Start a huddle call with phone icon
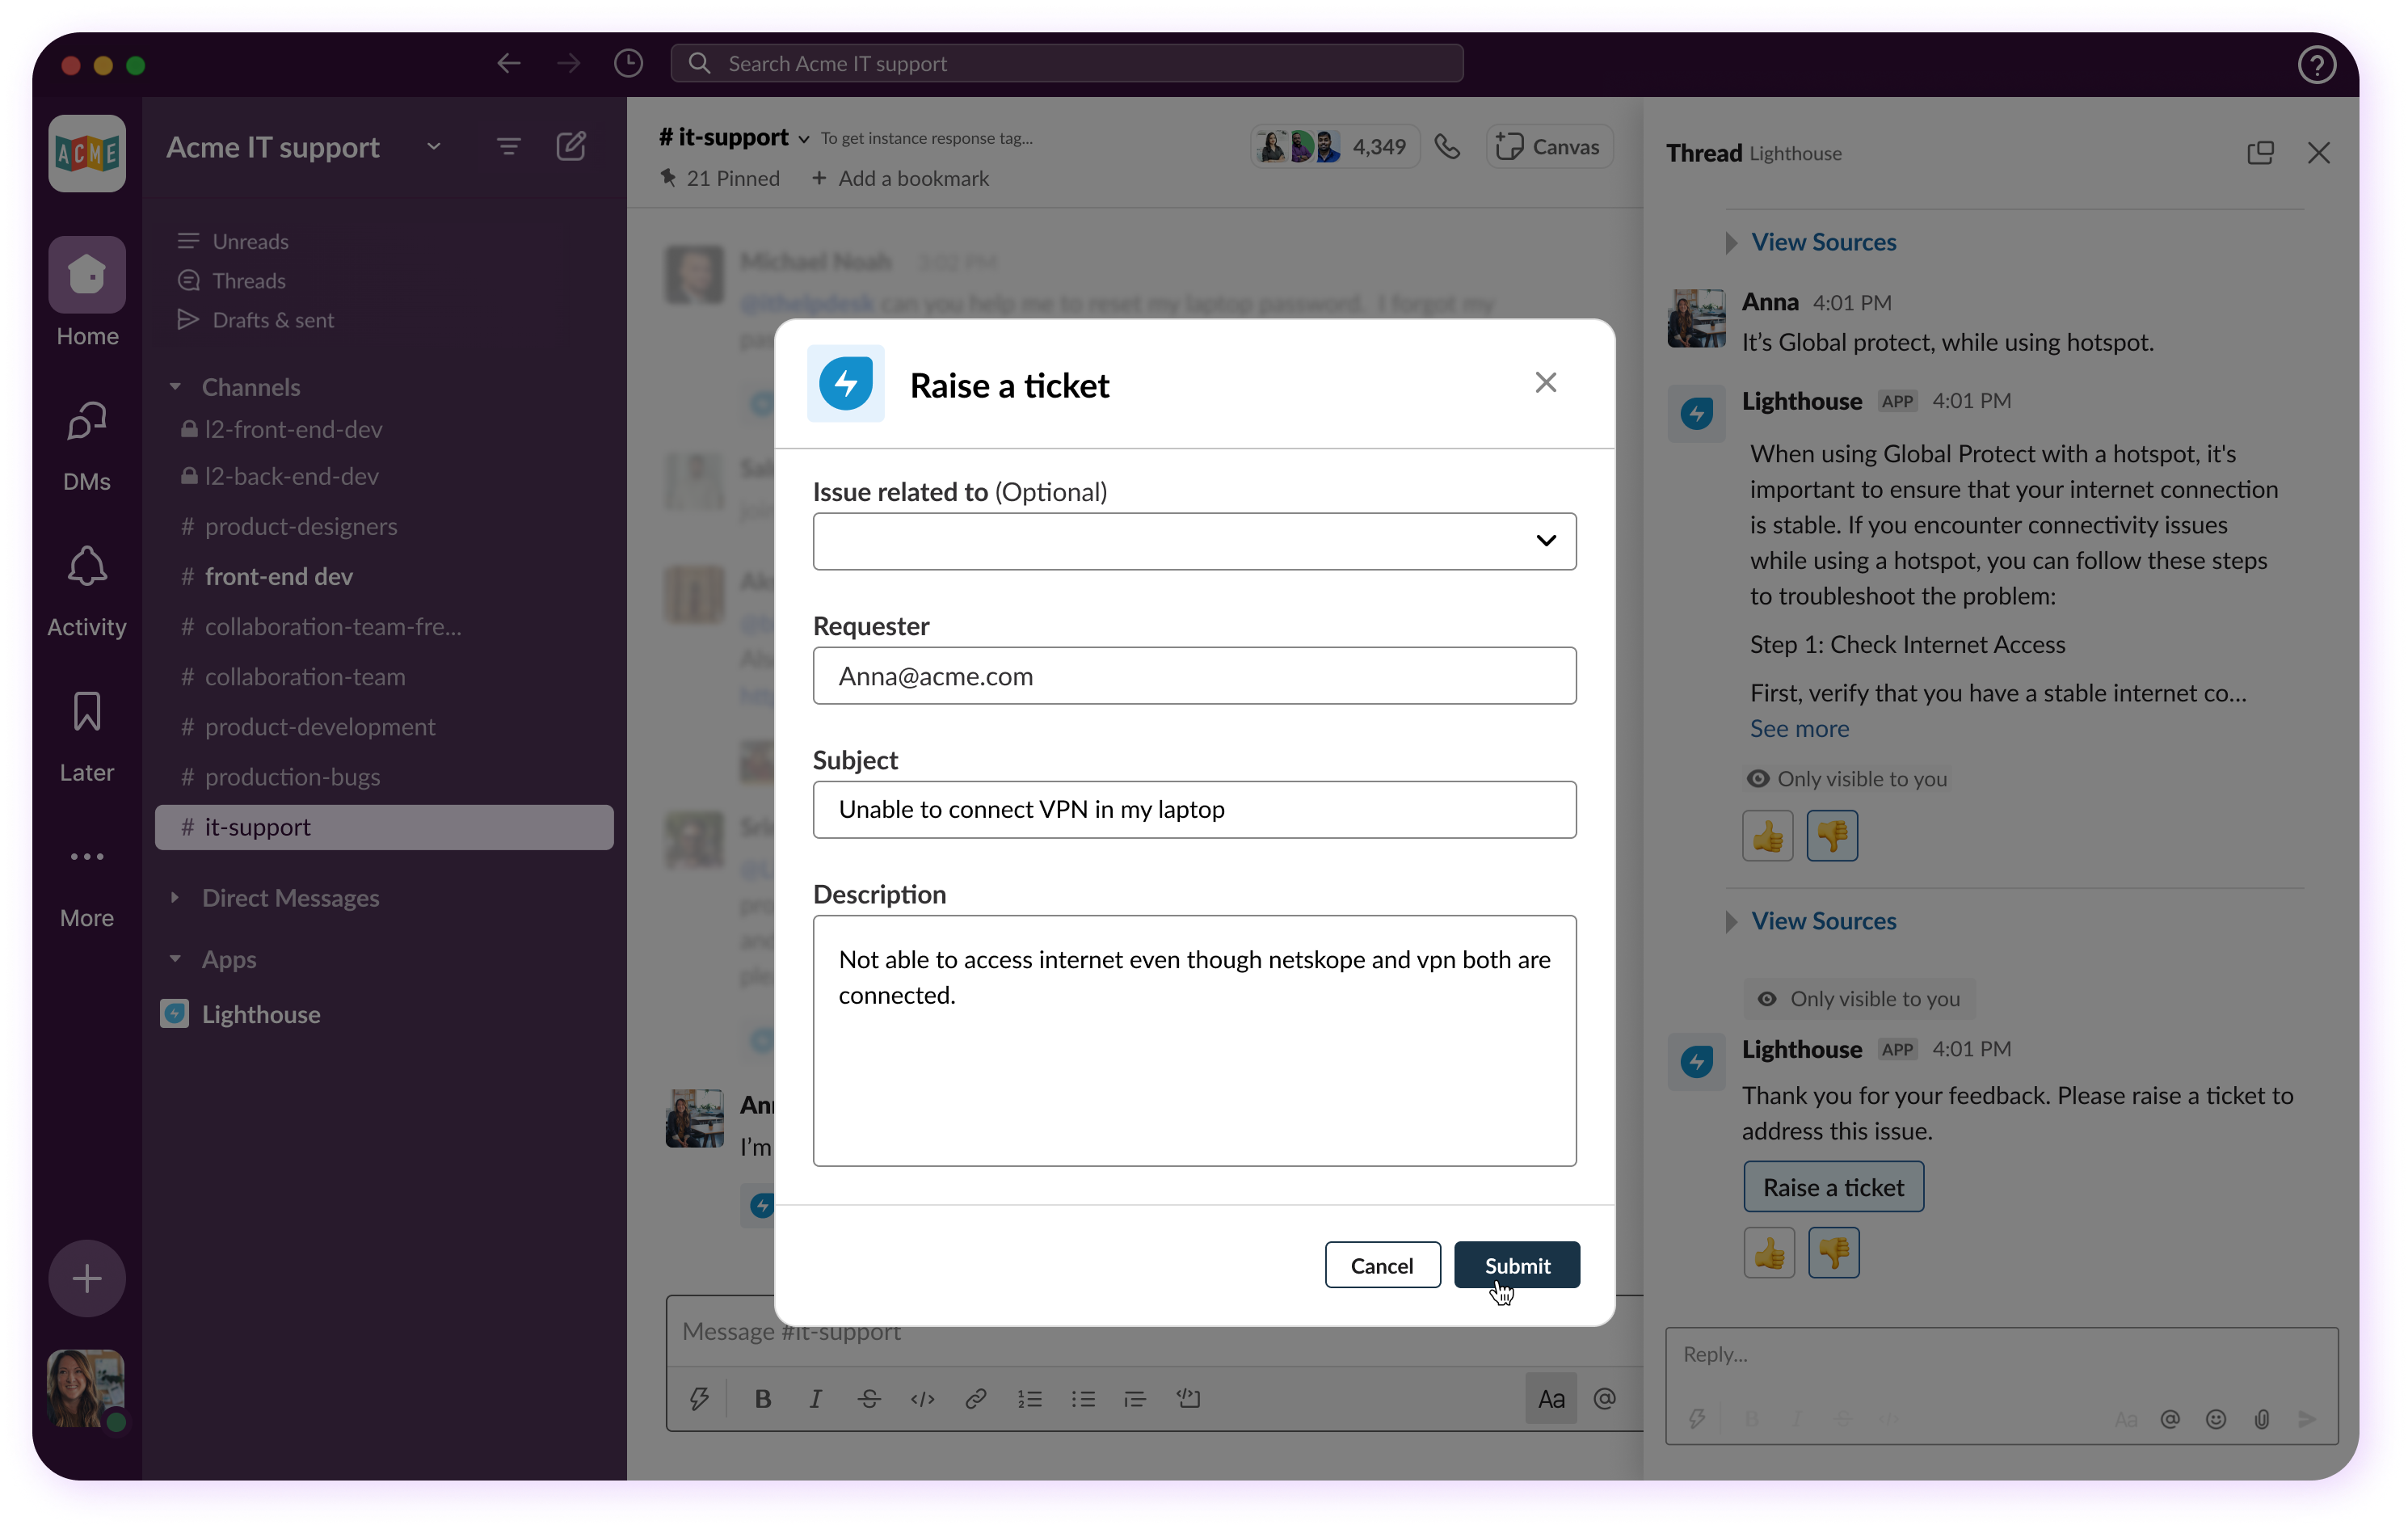 1447,147
